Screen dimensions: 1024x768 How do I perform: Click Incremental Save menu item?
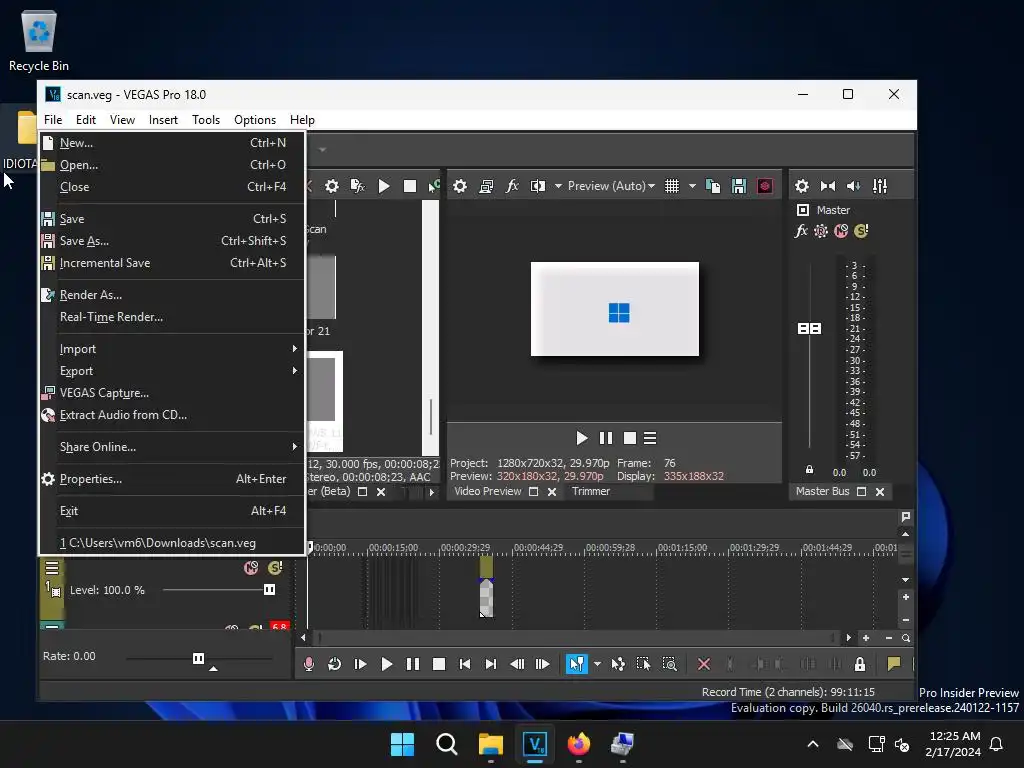point(172,263)
